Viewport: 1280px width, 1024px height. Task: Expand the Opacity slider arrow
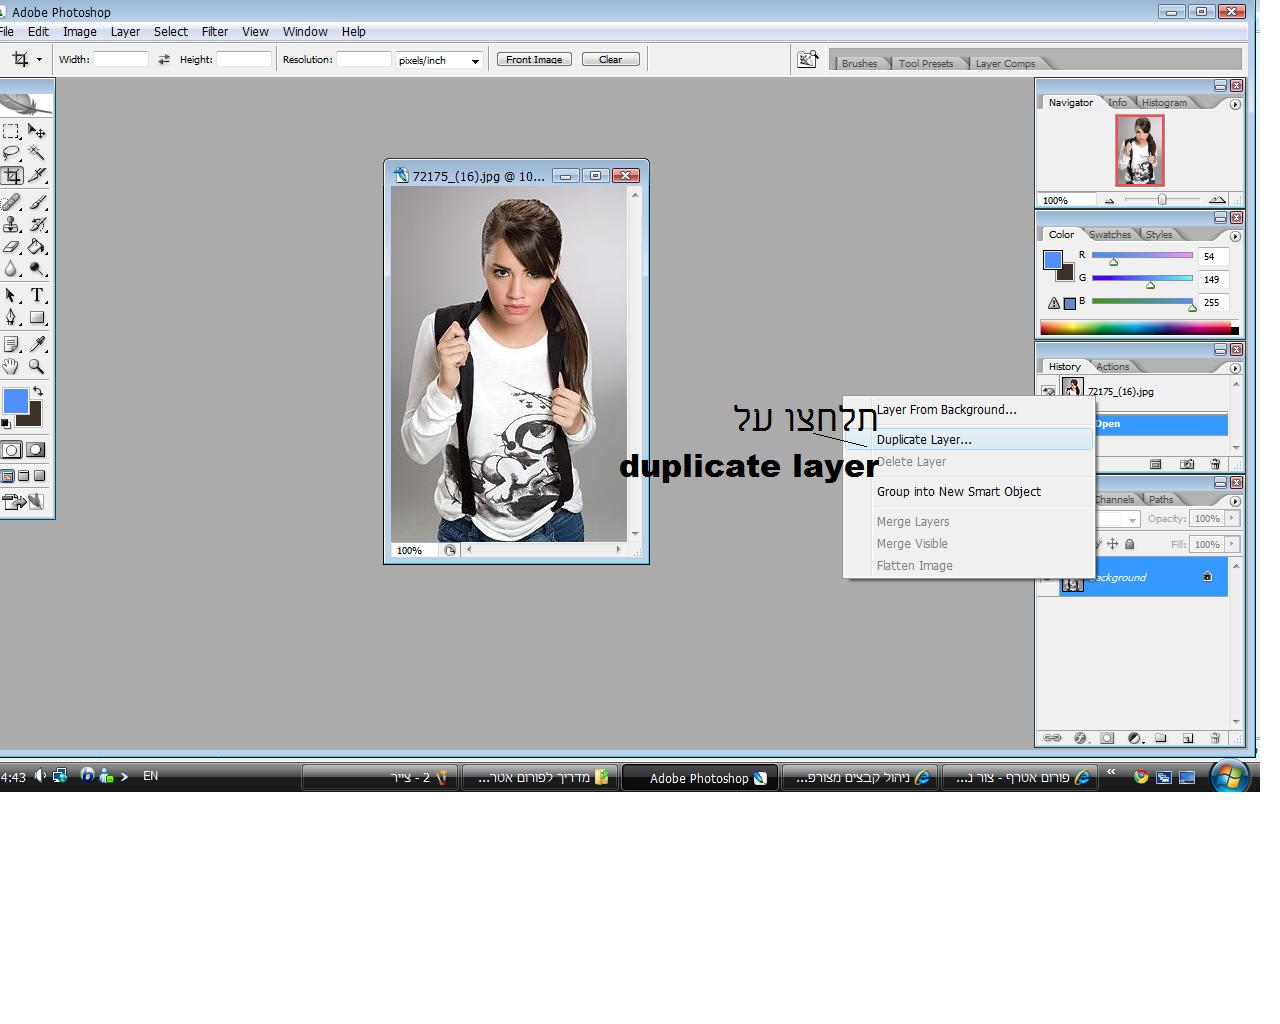(x=1232, y=518)
